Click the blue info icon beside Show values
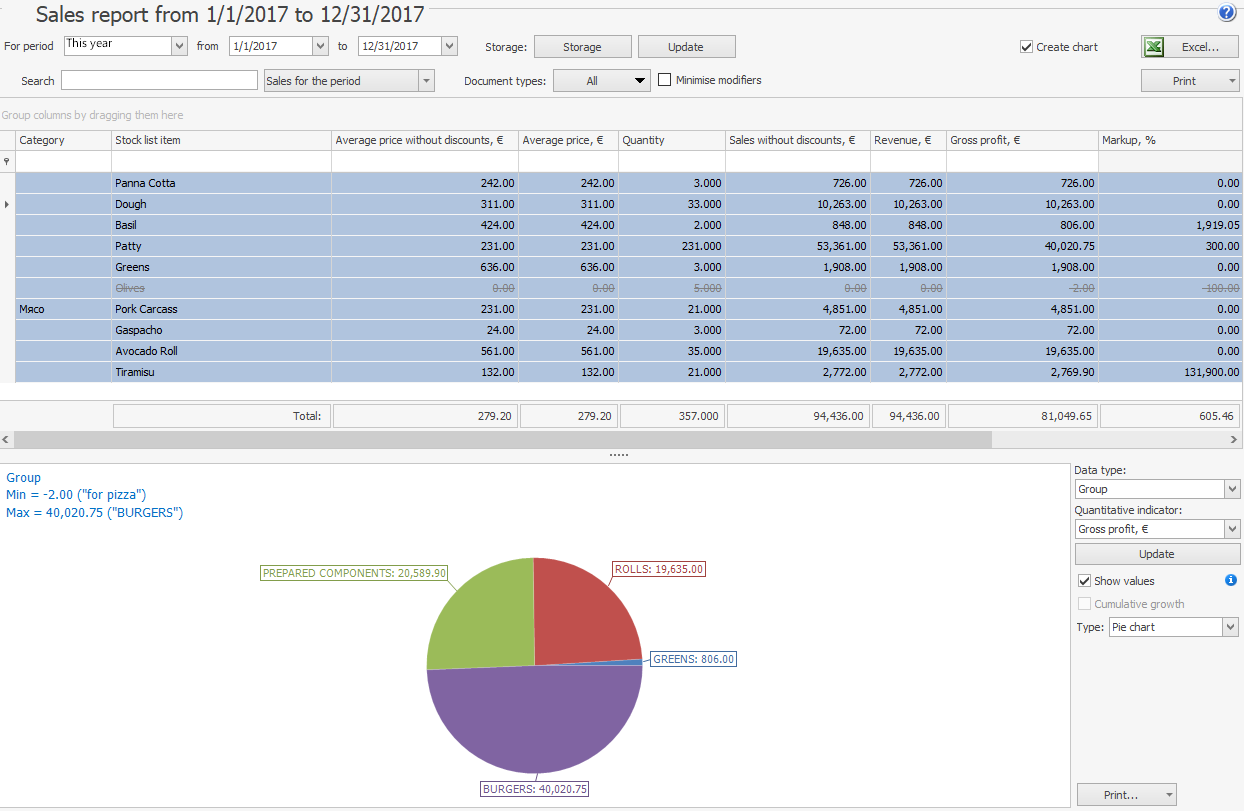Viewport: 1244px width, 811px height. coord(1231,580)
